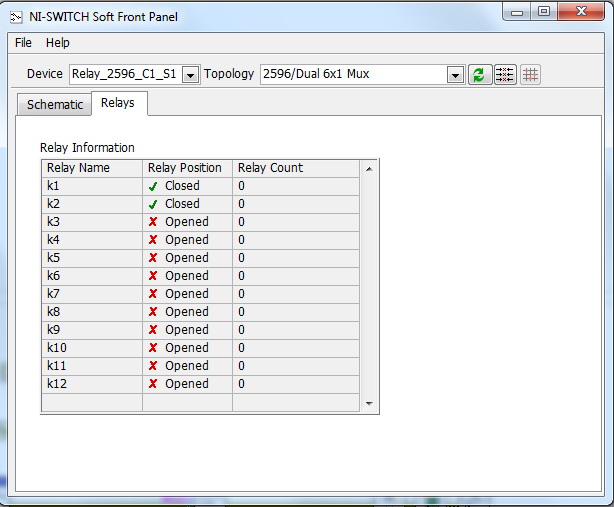
Task: Open the Topology dropdown arrow
Action: pyautogui.click(x=455, y=74)
